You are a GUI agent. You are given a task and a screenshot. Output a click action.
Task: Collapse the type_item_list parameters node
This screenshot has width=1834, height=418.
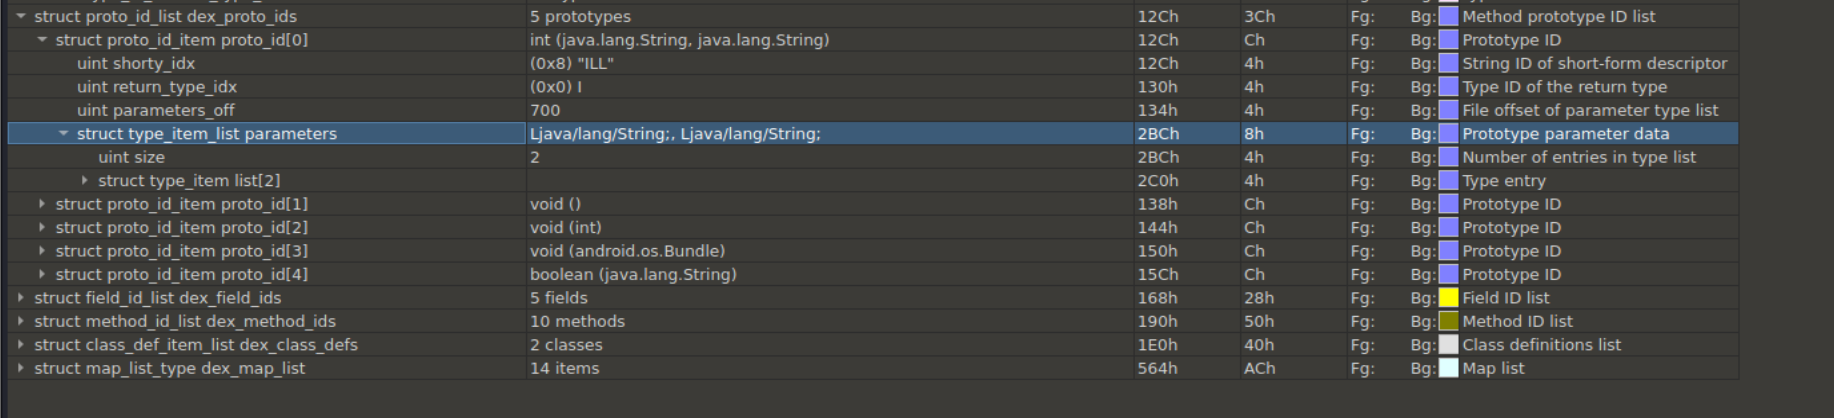click(x=64, y=134)
